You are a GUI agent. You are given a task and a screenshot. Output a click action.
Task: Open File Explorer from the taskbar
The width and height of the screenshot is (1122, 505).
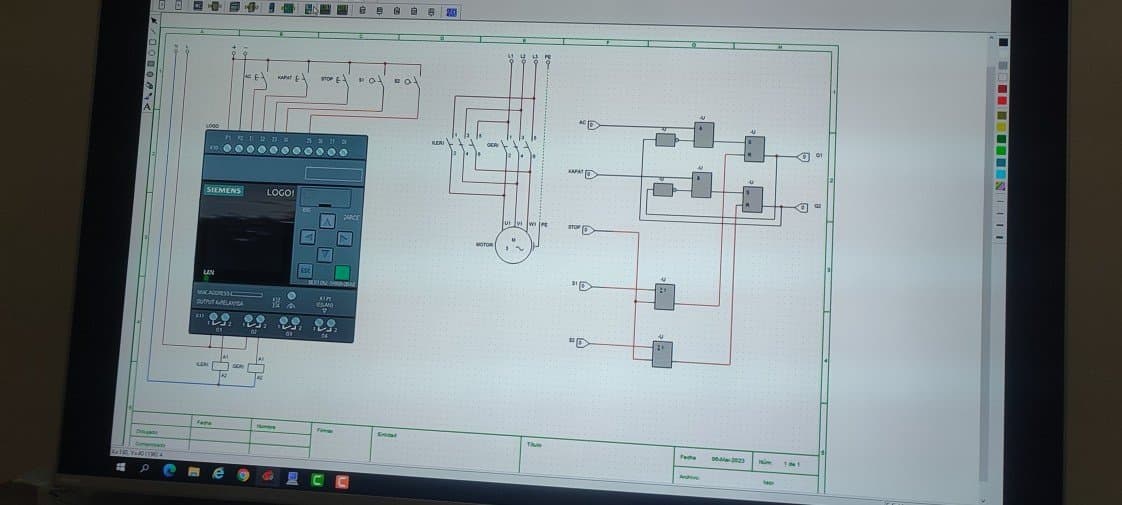coord(193,472)
